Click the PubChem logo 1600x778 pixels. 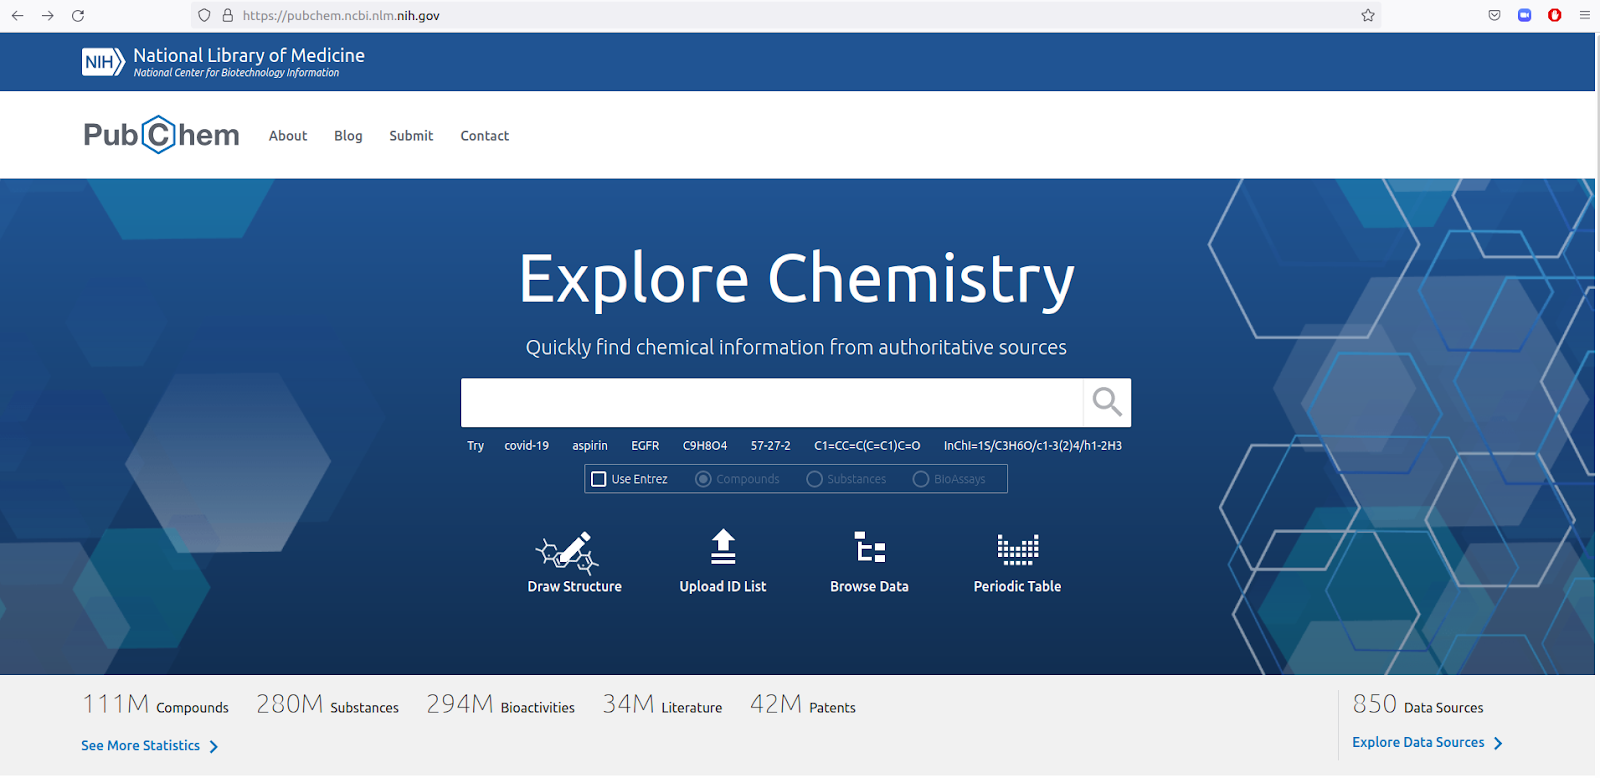click(x=161, y=134)
